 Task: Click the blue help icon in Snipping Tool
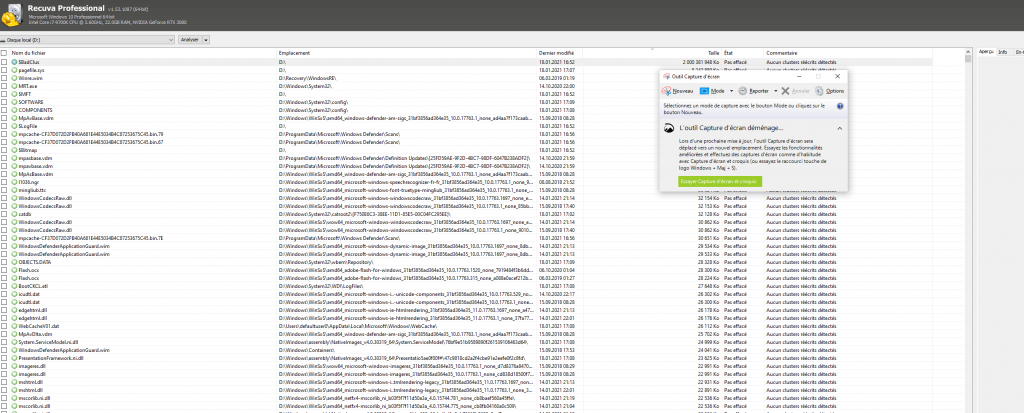click(840, 105)
